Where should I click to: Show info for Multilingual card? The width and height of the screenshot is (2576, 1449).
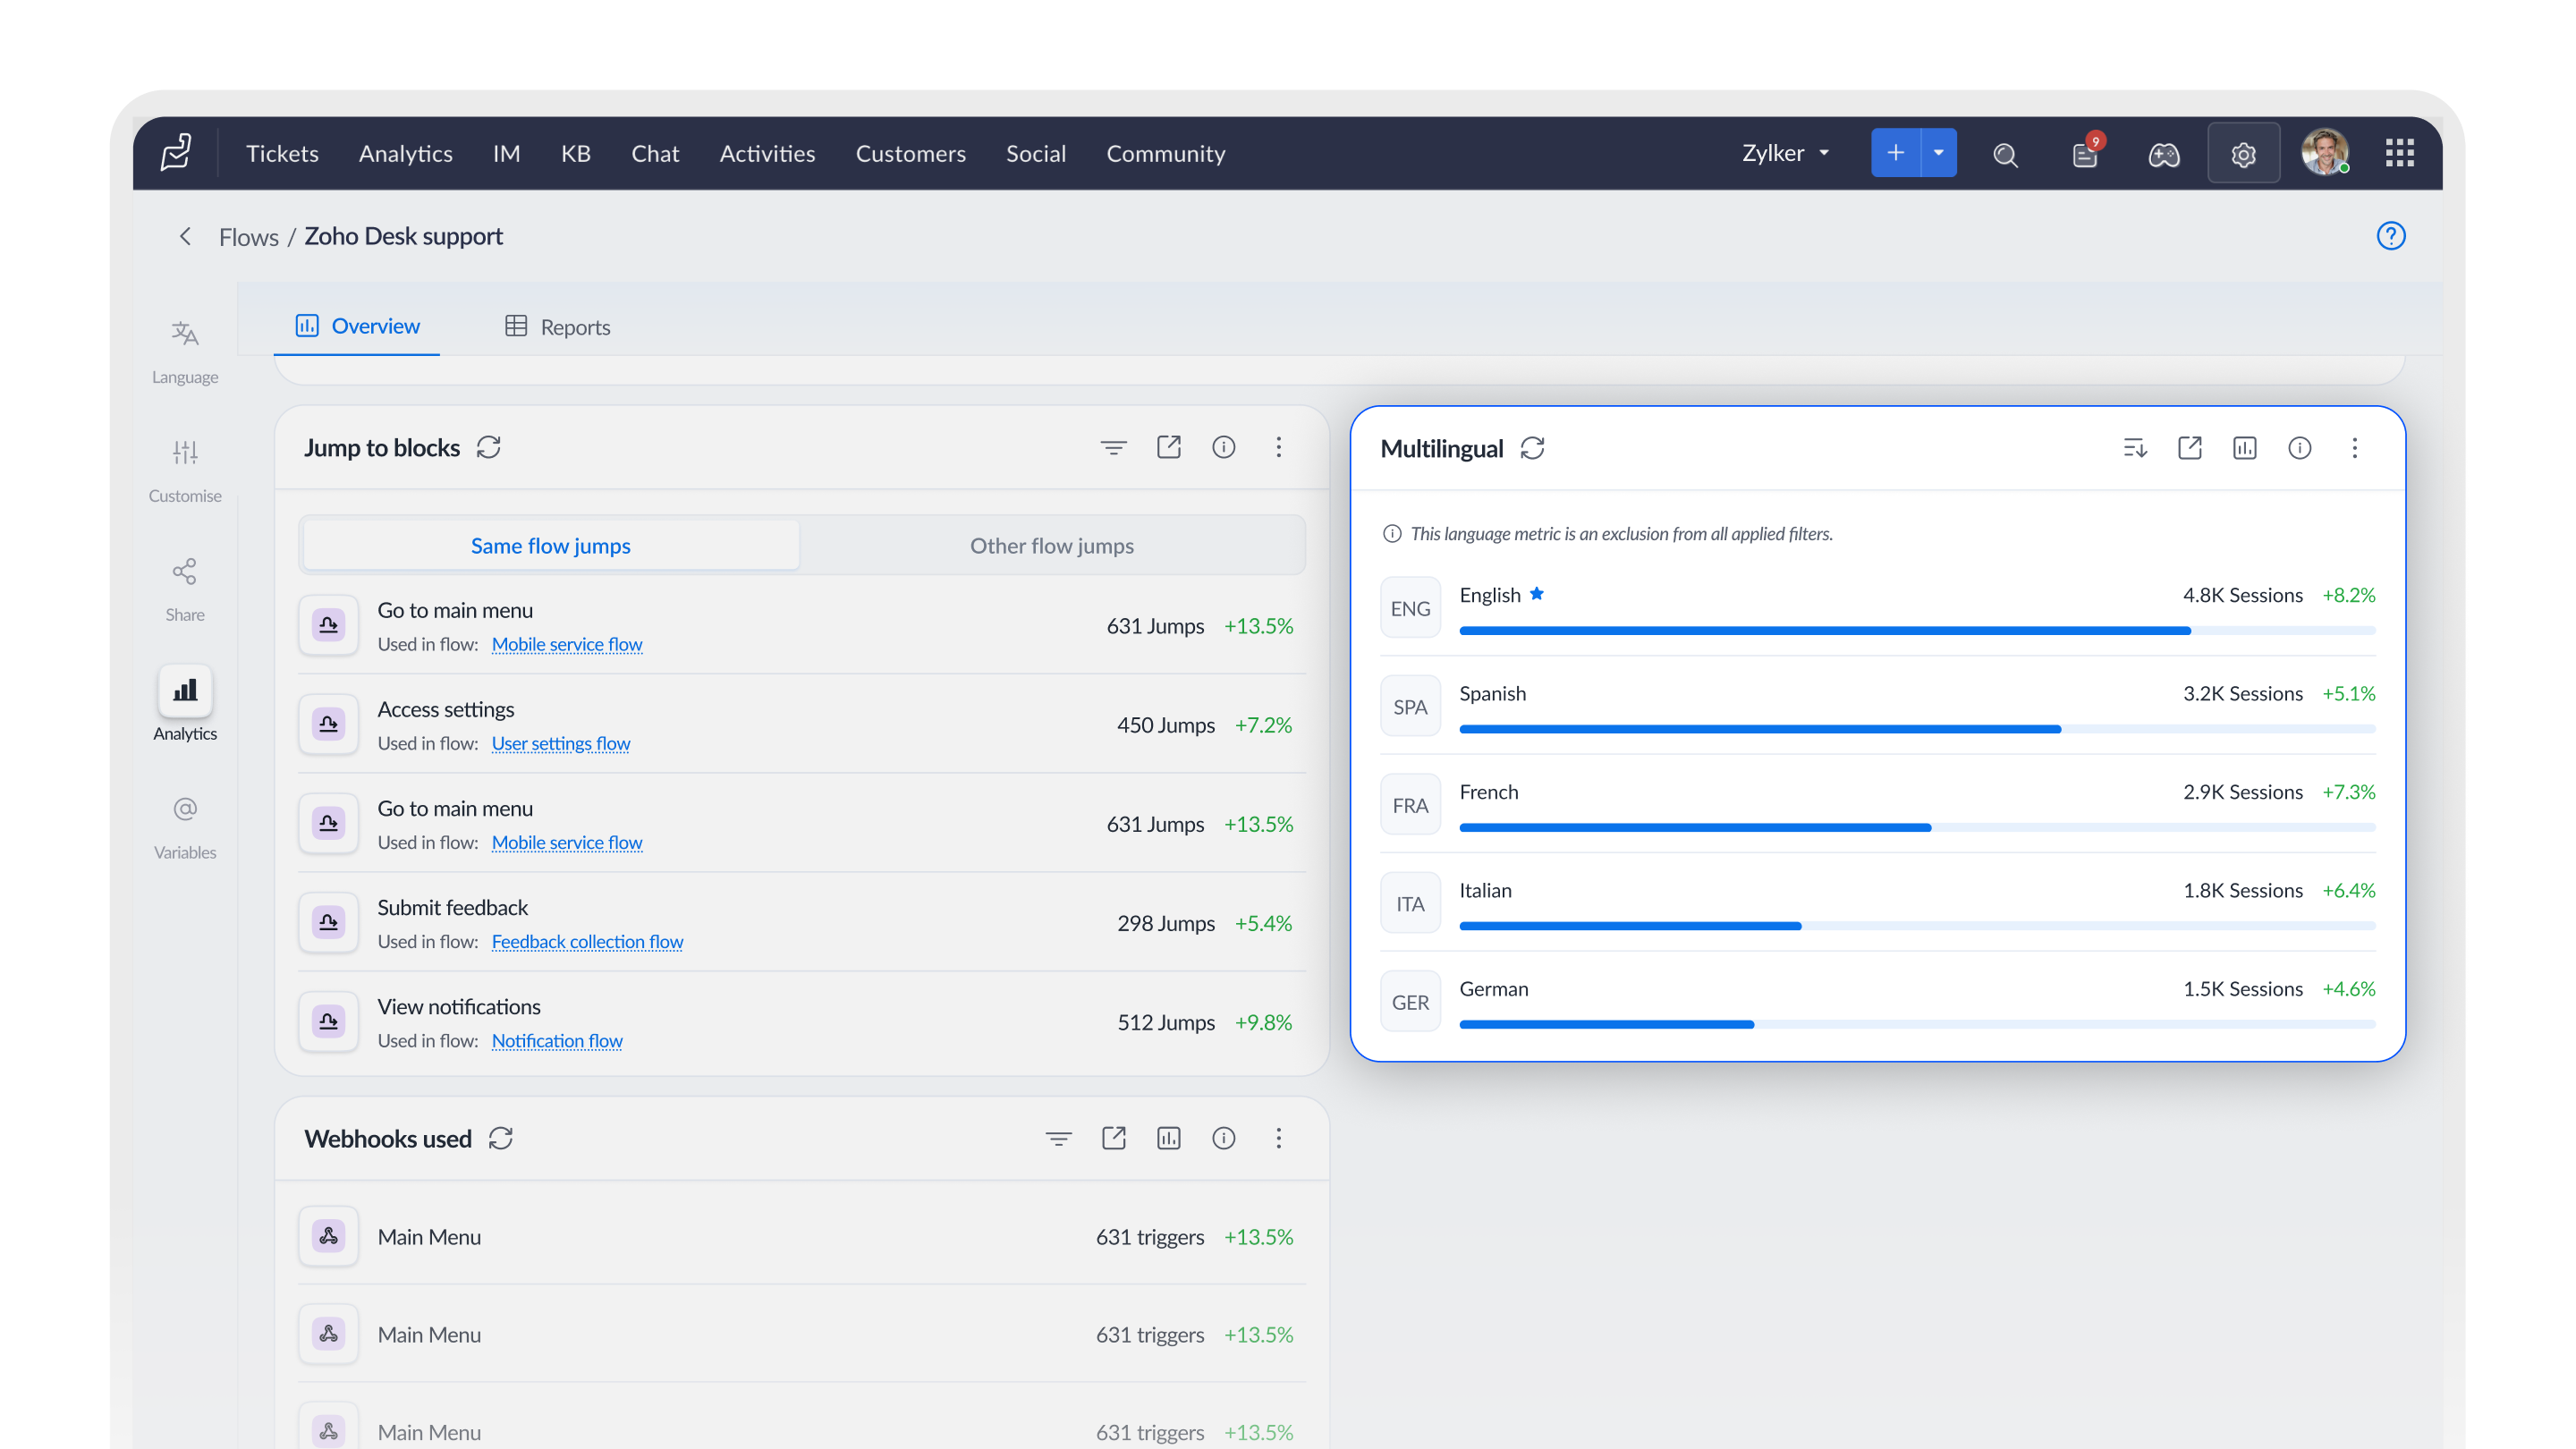tap(2300, 448)
